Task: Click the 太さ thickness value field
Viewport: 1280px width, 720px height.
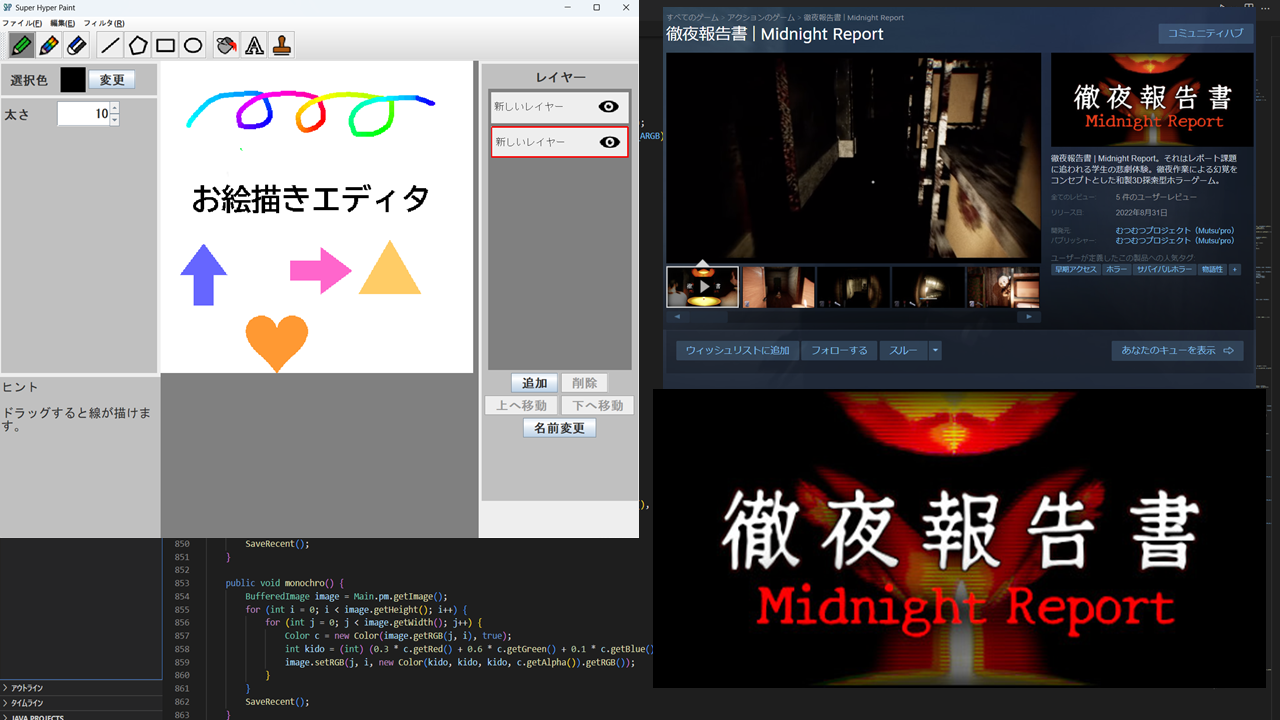Action: click(83, 114)
